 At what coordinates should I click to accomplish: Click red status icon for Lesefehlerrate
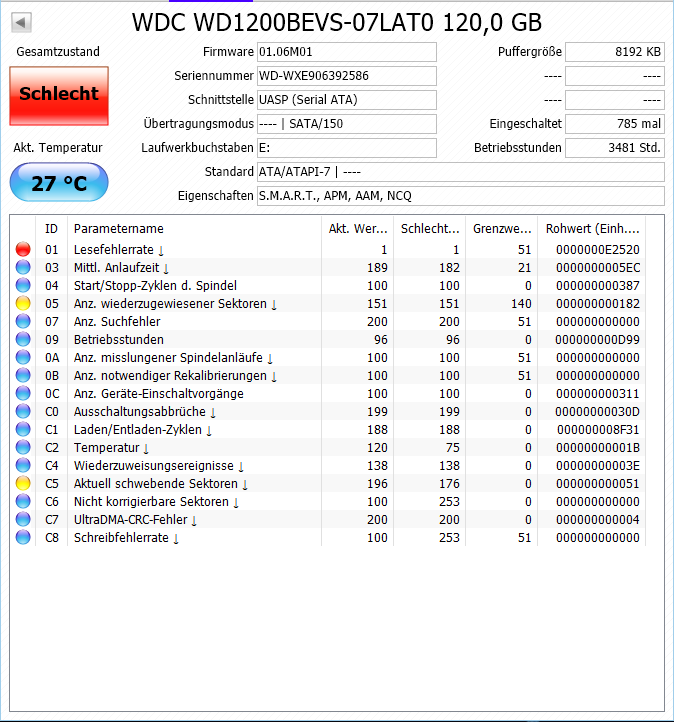tap(23, 249)
